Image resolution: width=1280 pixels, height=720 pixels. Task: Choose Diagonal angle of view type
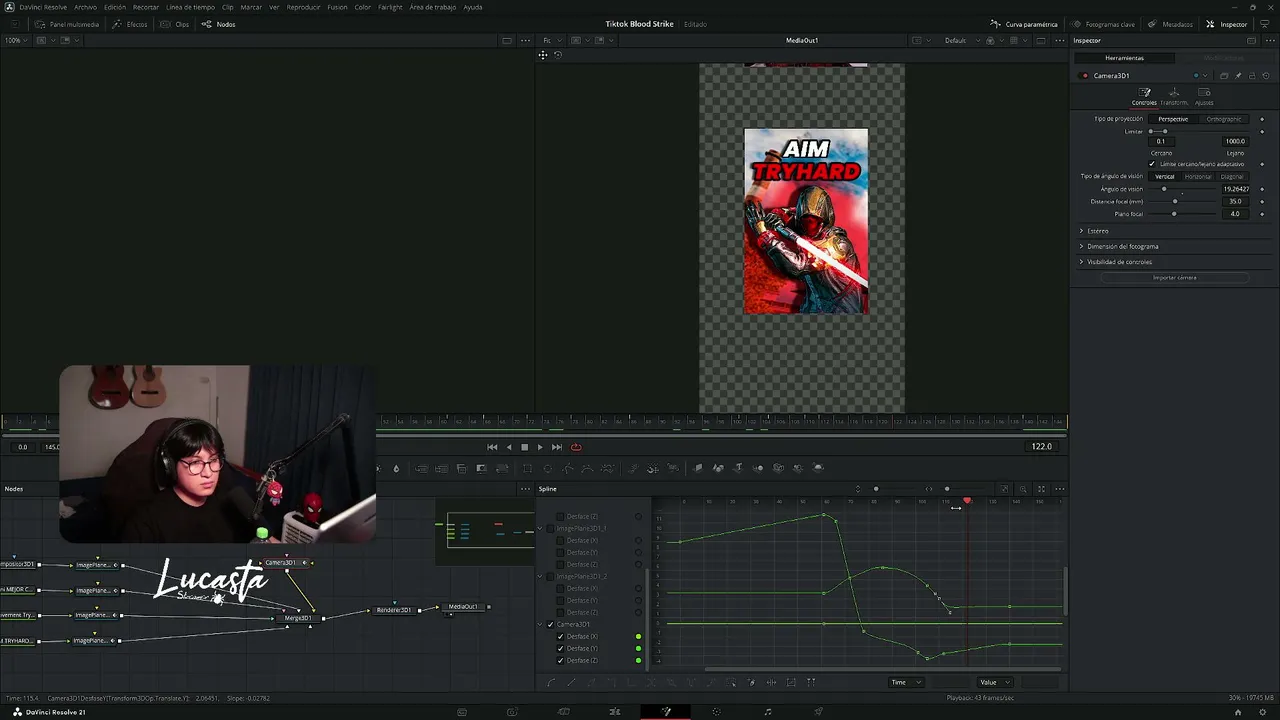(x=1232, y=177)
